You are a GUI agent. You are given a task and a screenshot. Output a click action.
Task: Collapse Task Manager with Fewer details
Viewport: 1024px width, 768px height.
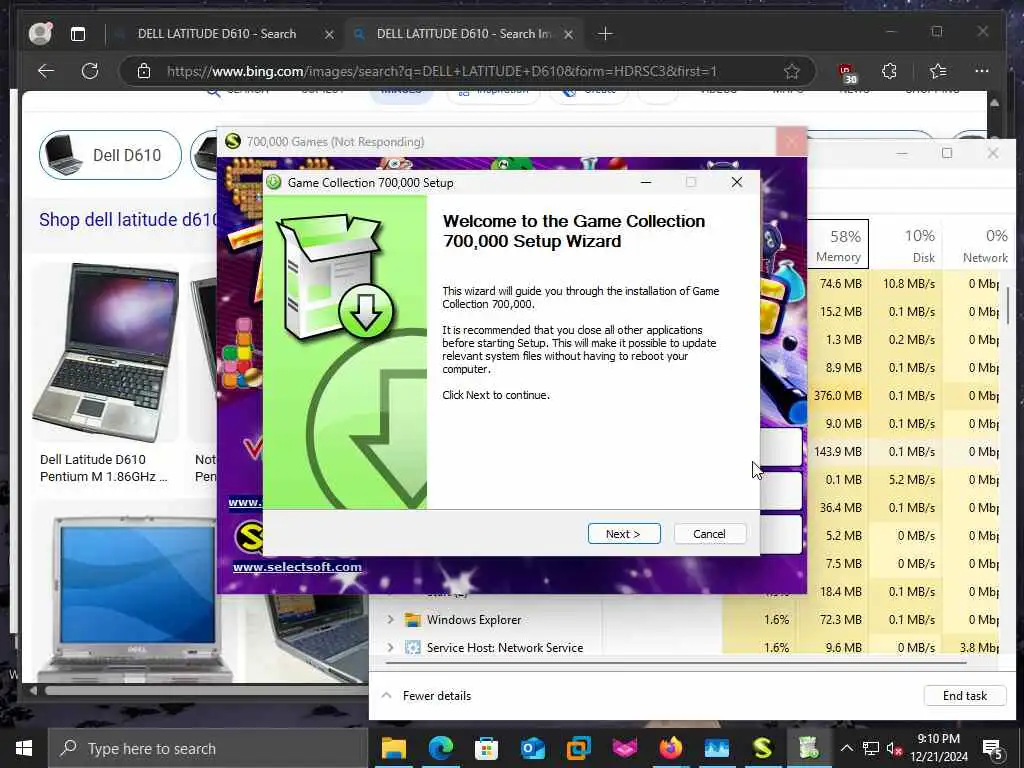click(427, 696)
